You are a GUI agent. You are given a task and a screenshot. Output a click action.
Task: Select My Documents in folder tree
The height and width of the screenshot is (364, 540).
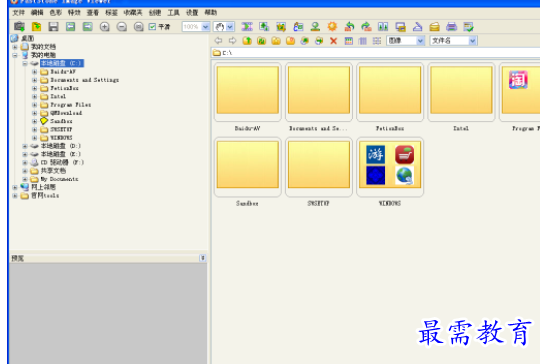[59, 179]
